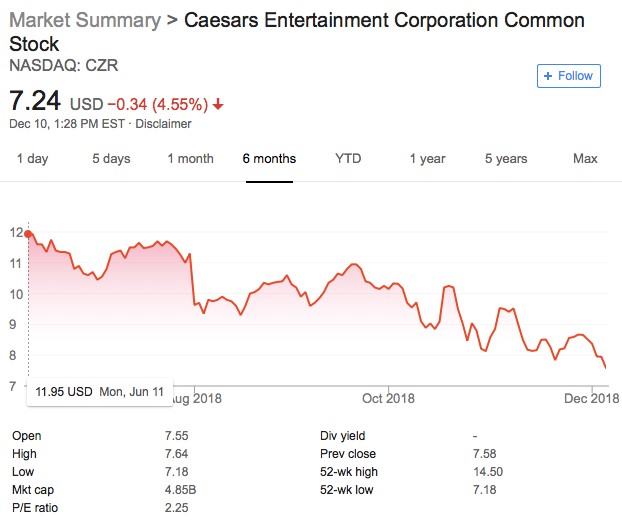Click the Follow button
Screen dimensions: 622x525
(x=569, y=76)
